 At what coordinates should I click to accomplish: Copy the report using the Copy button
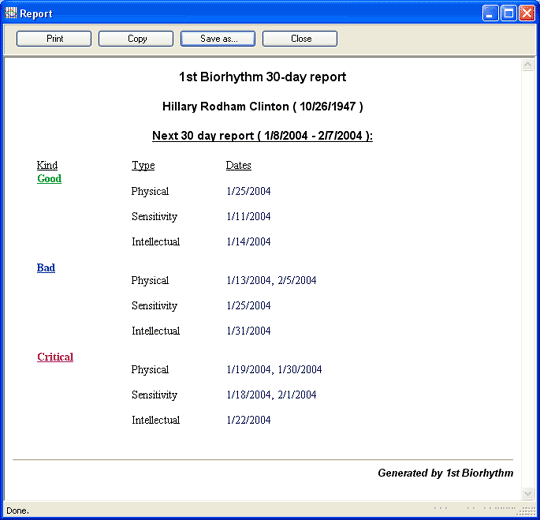pos(136,39)
